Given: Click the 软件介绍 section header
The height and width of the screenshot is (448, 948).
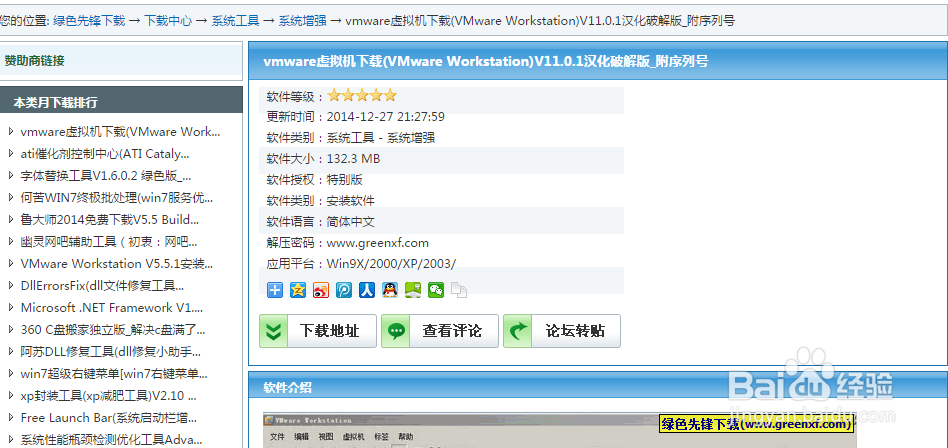Looking at the screenshot, I should click(x=288, y=388).
